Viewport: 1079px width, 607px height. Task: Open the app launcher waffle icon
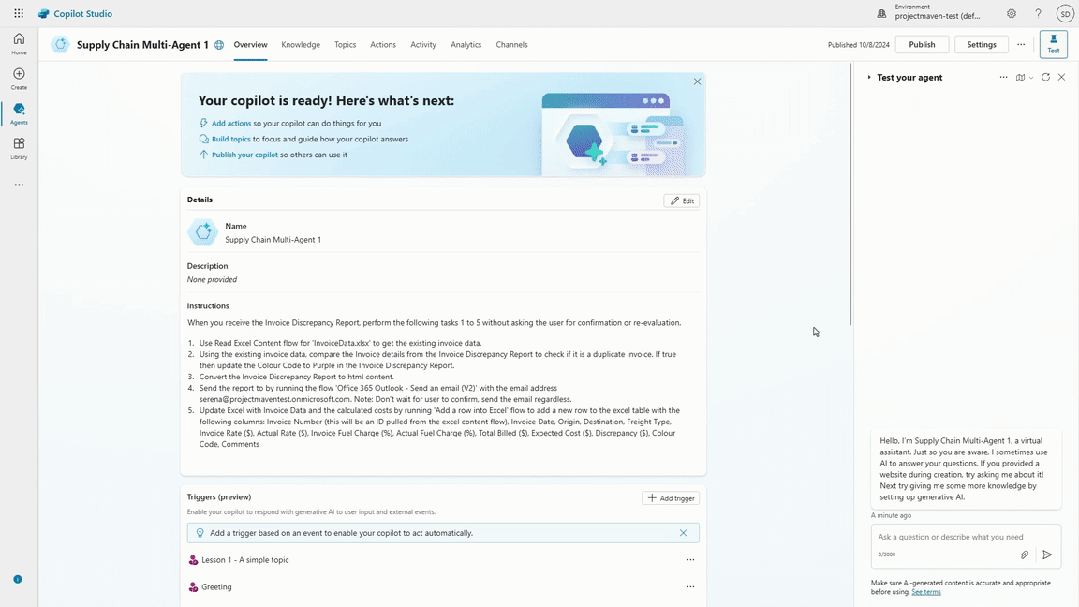point(18,14)
